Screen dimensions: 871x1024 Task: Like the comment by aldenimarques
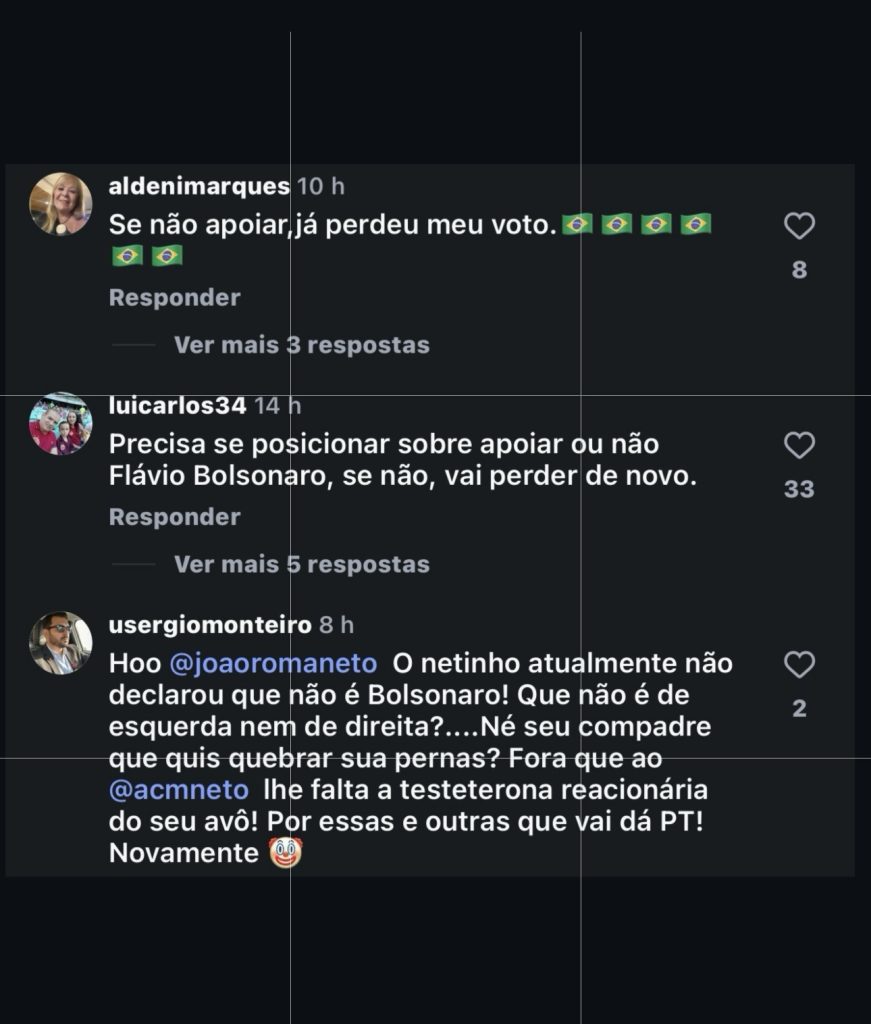(799, 227)
